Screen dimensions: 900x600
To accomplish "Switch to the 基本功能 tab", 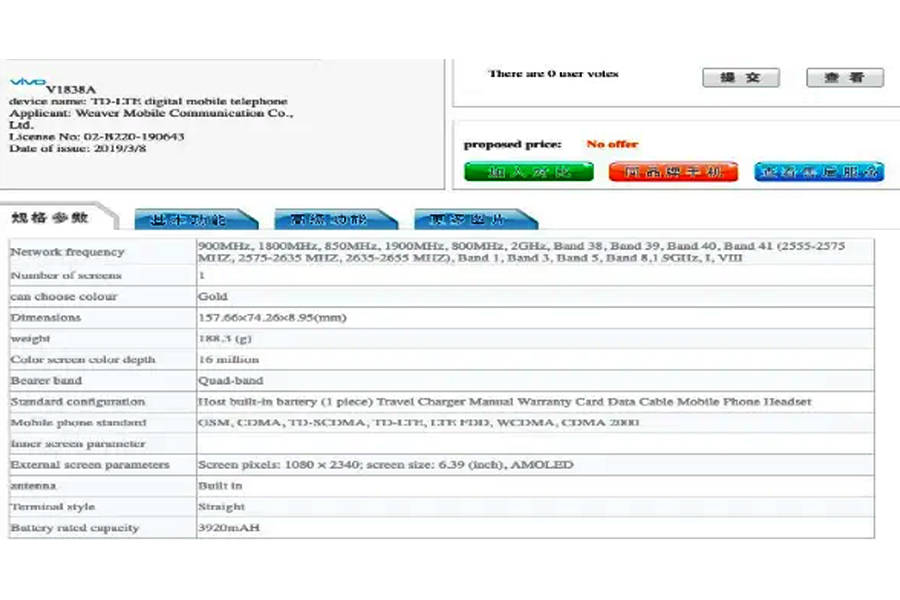I will [190, 220].
